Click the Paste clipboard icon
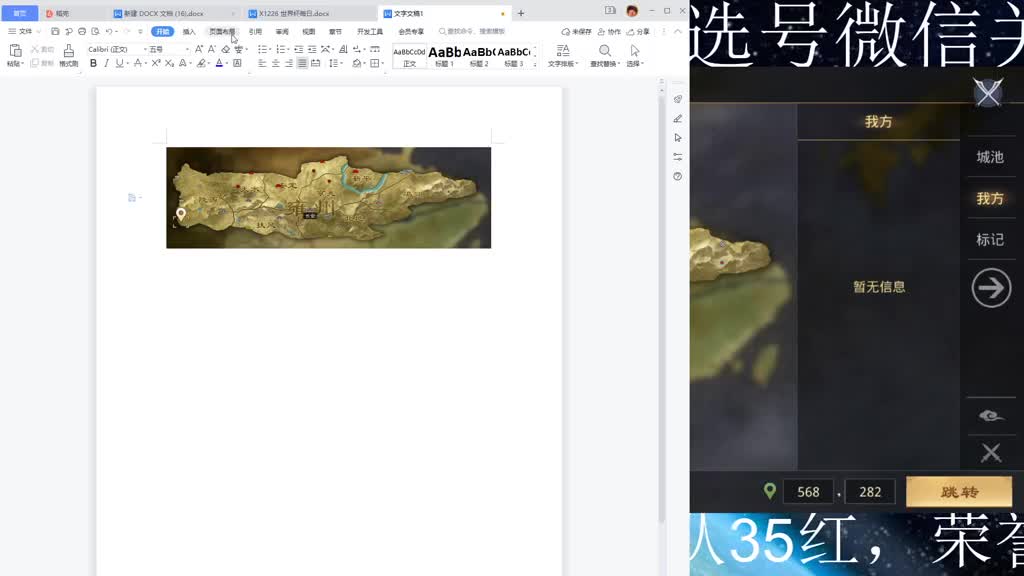 coord(15,51)
